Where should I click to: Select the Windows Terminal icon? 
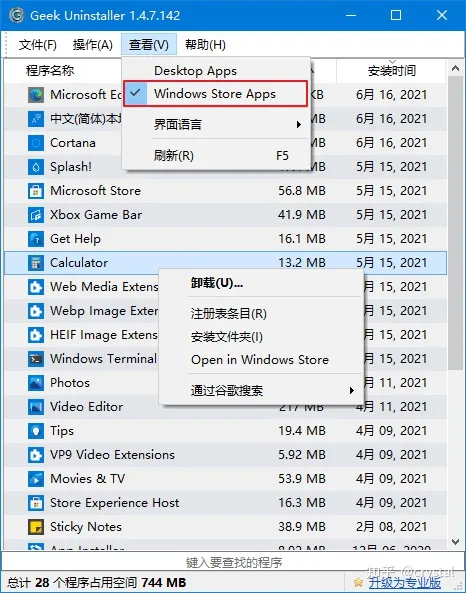[36, 359]
